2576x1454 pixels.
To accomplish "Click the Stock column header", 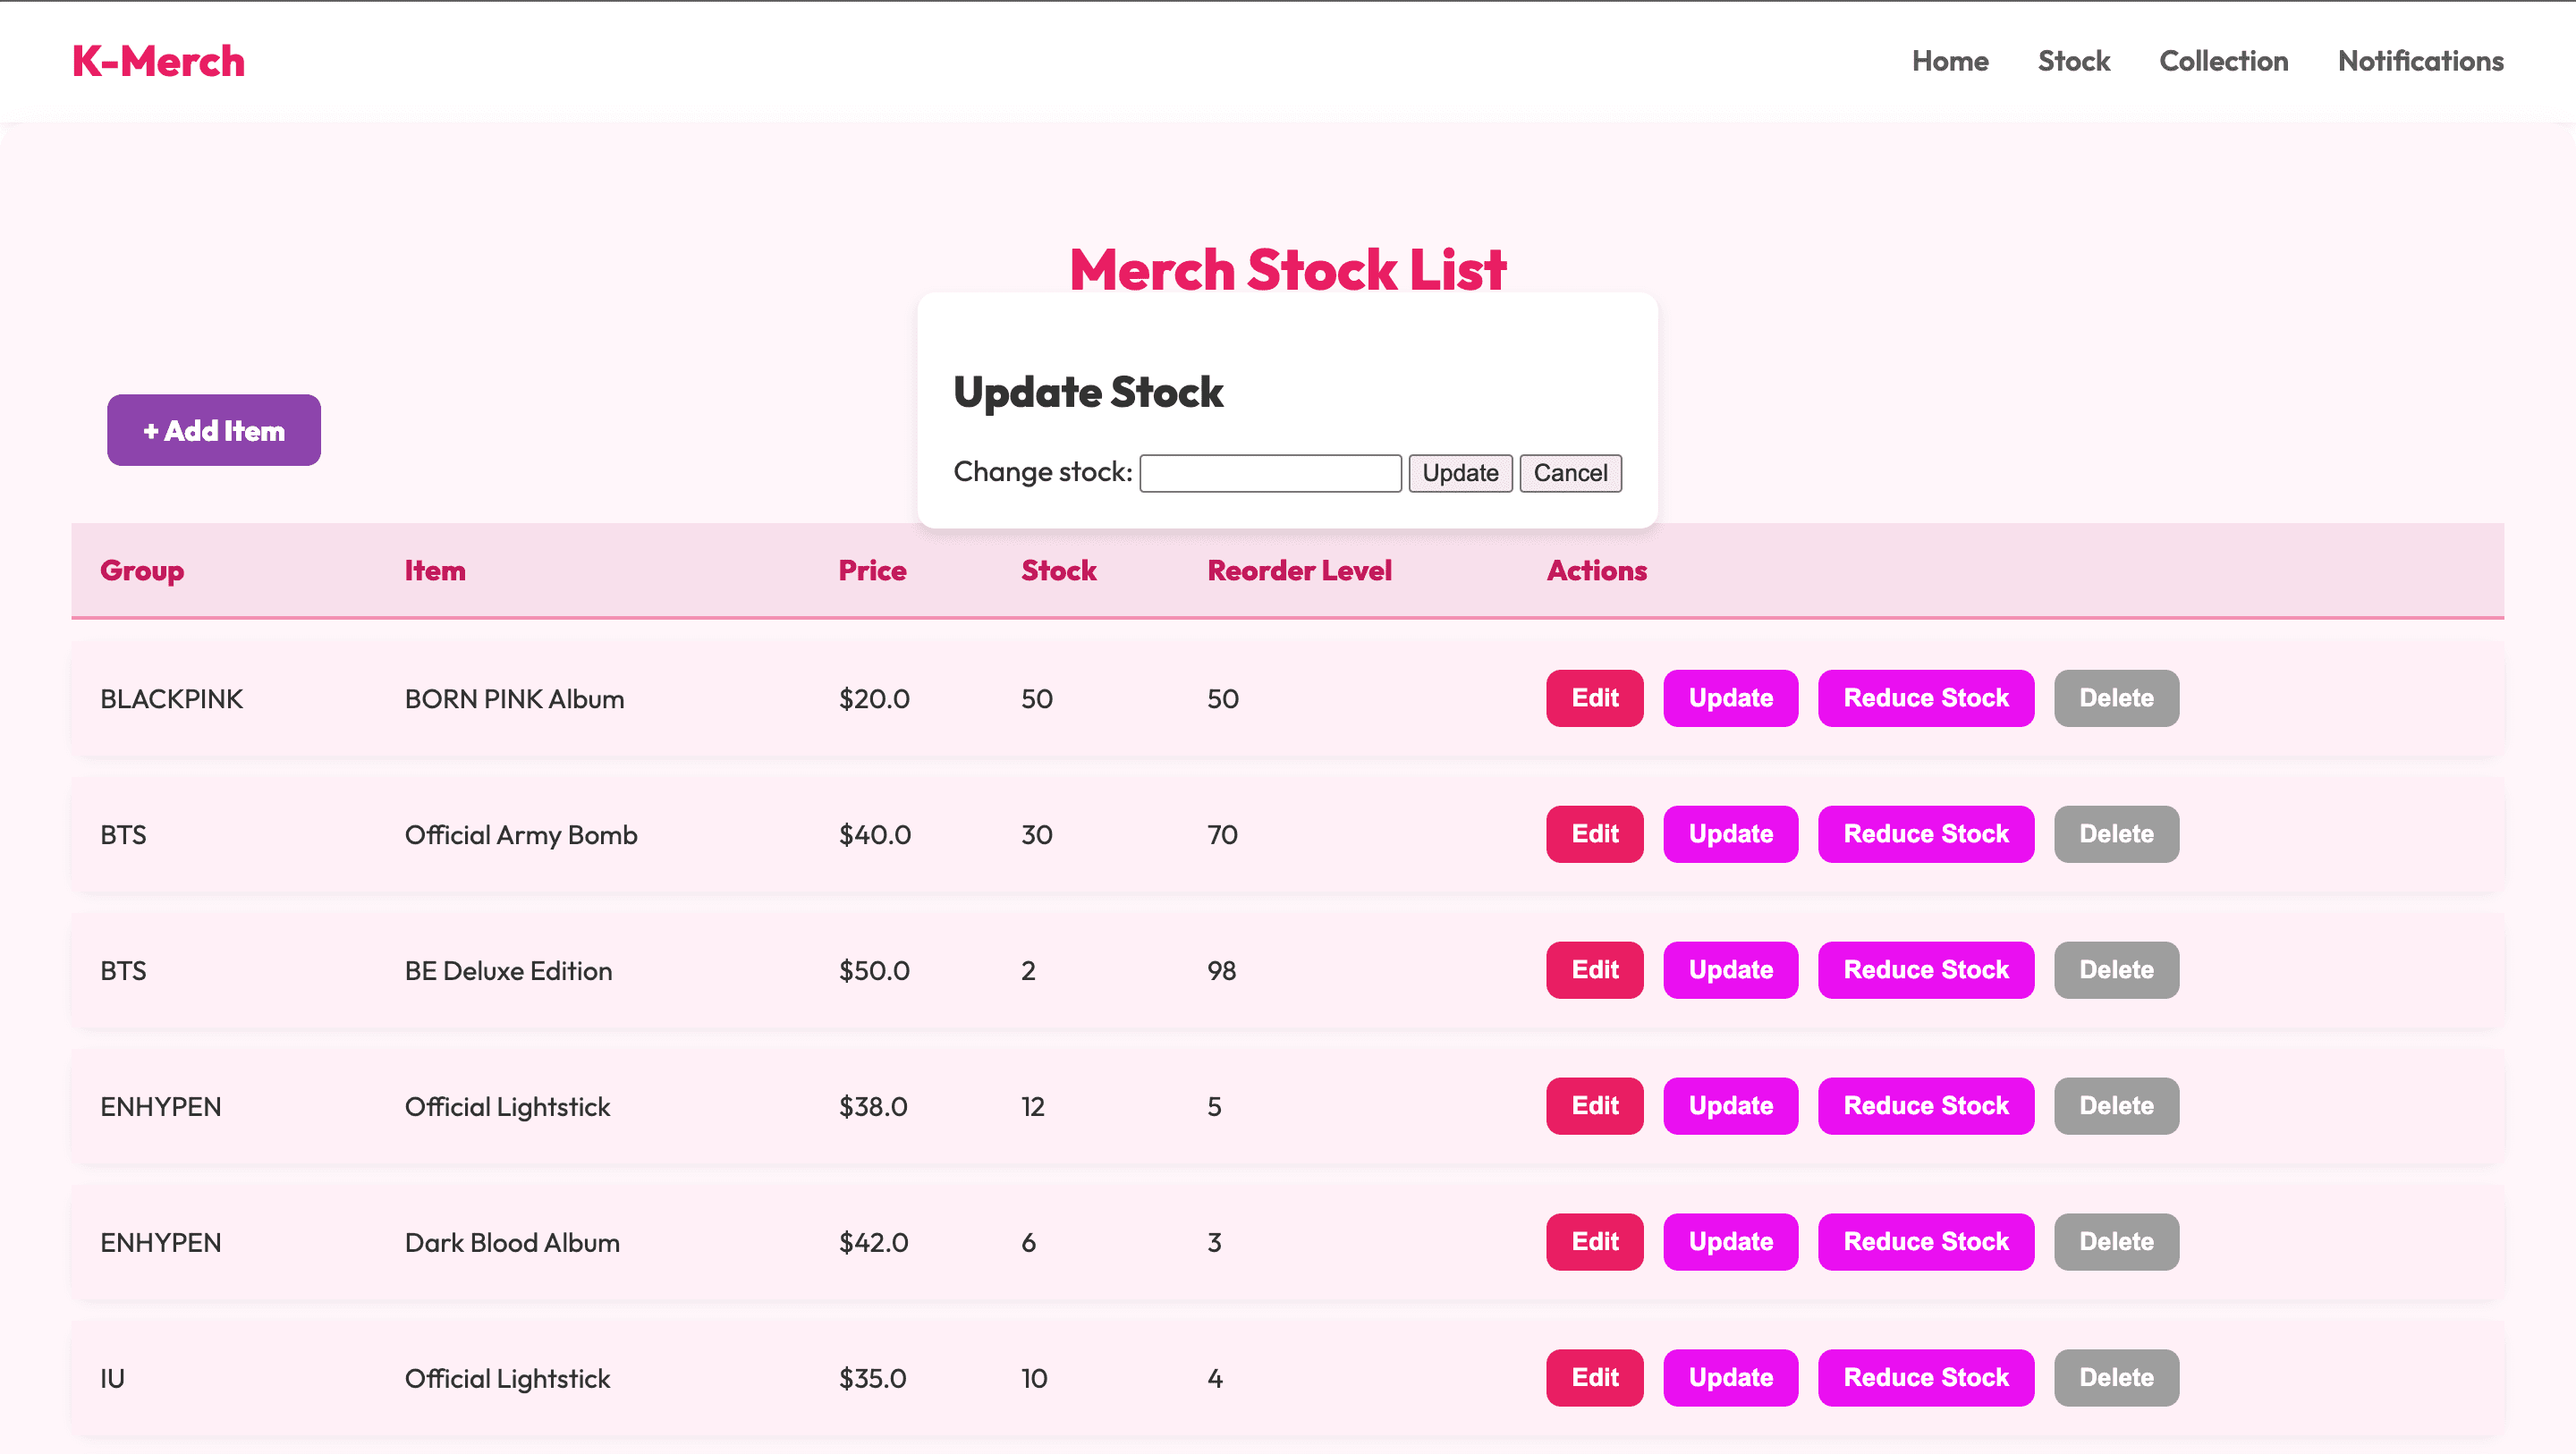I will [1058, 571].
